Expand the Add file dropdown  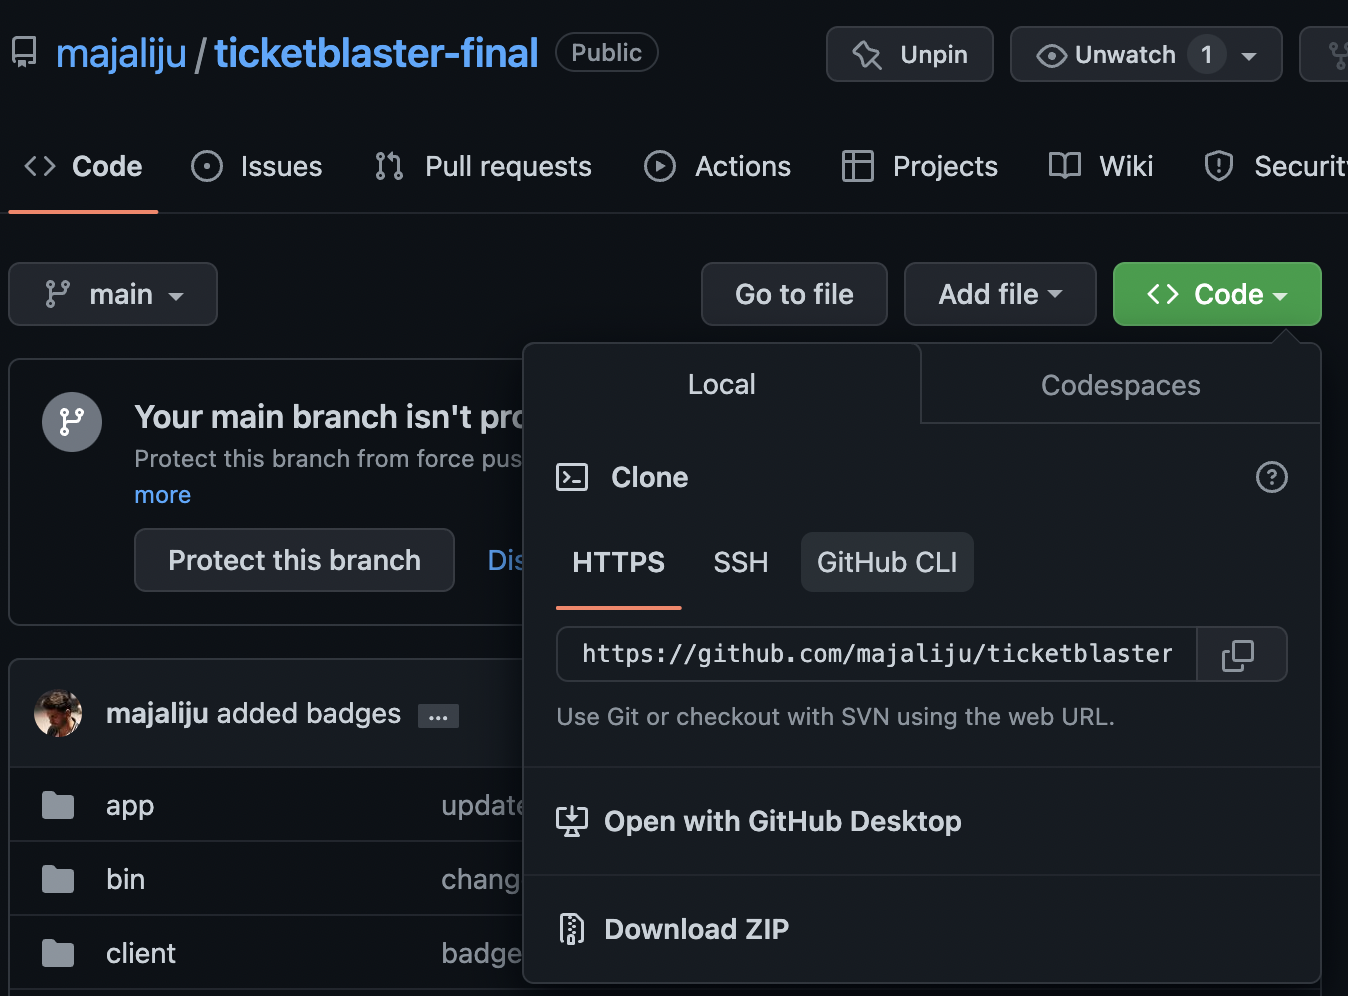pos(1000,294)
